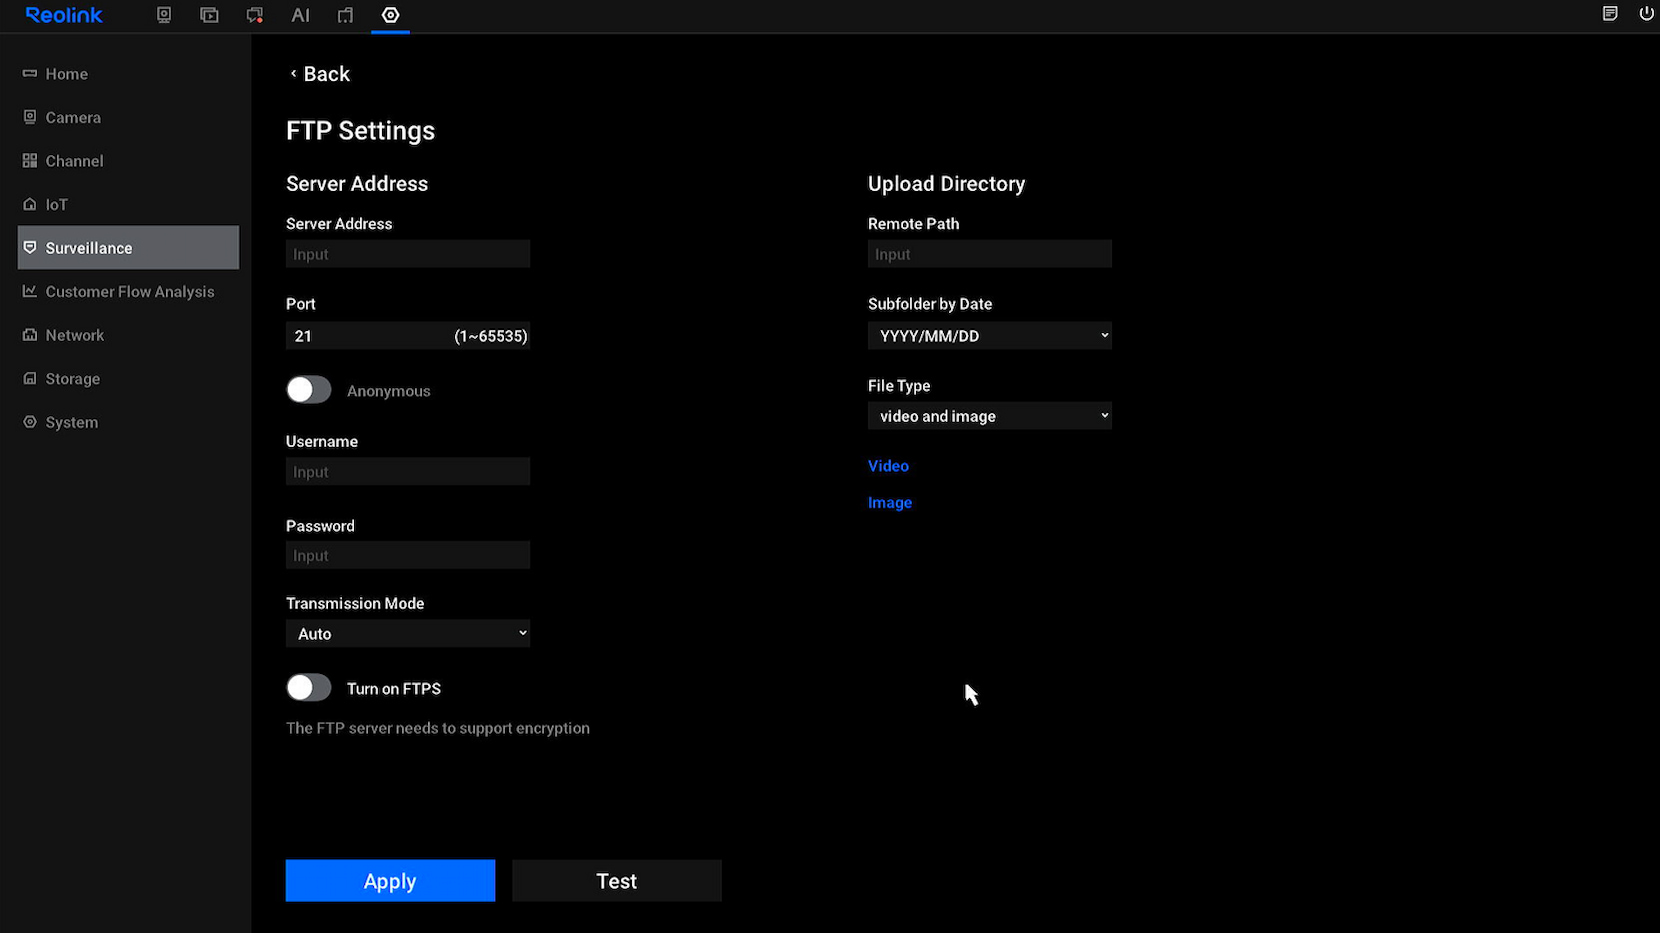
Task: Open the fifth top bar icon before settings
Action: point(345,15)
